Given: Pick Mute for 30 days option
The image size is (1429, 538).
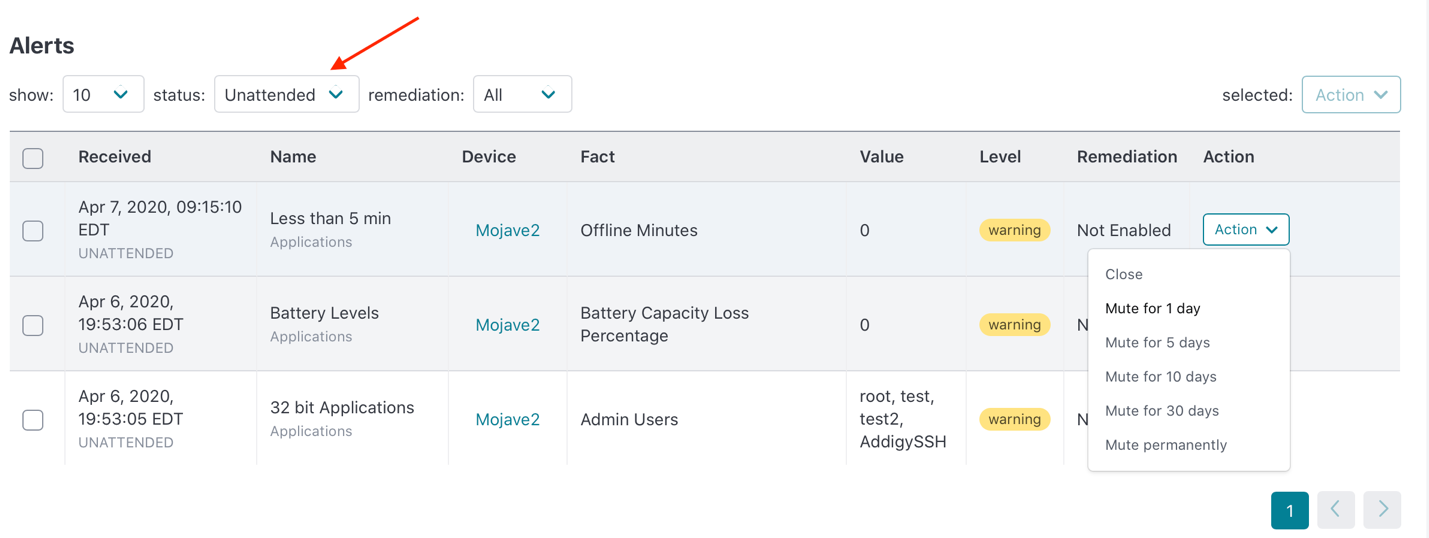Looking at the screenshot, I should coord(1161,411).
